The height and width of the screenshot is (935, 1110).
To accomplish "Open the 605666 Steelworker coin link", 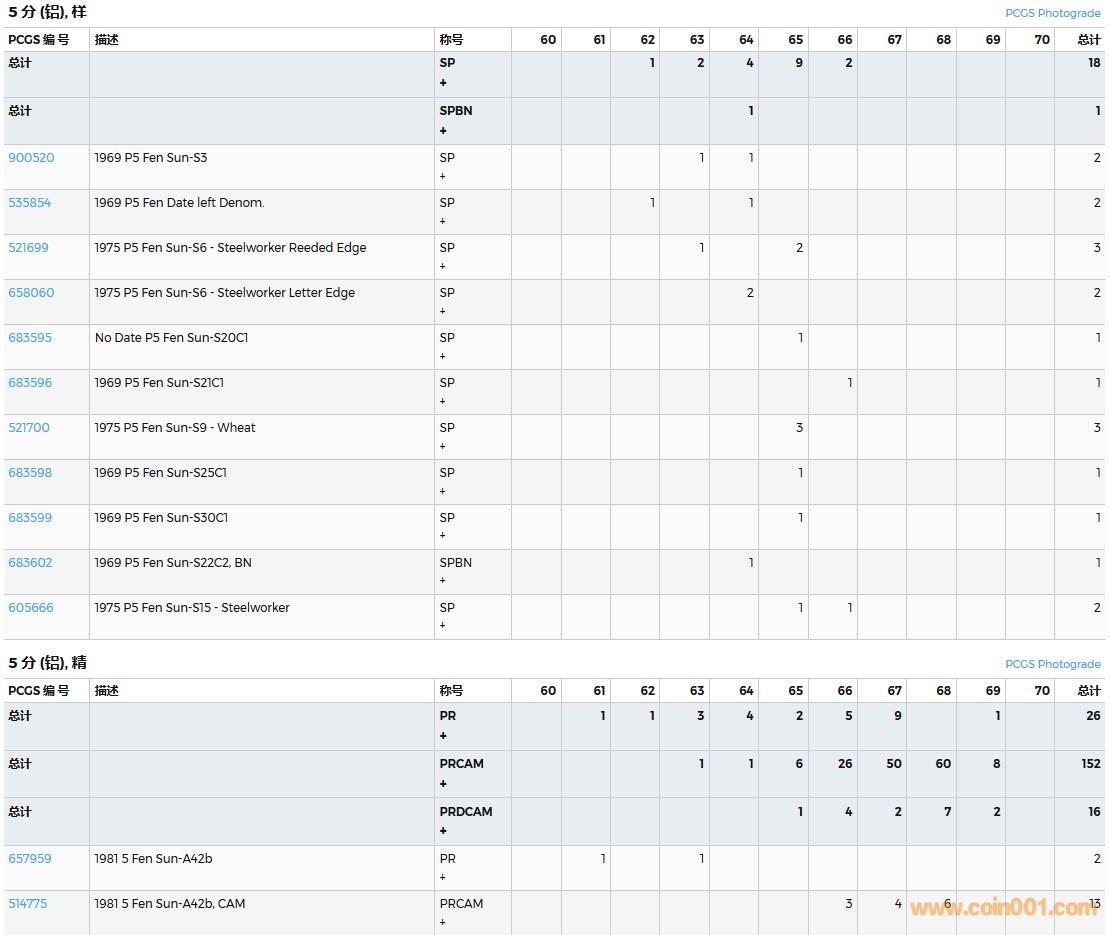I will point(31,608).
